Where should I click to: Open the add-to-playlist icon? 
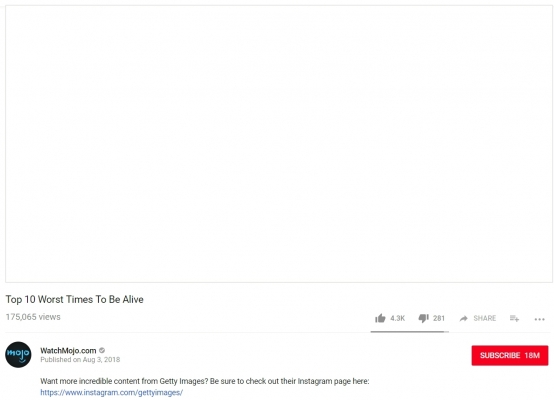514,319
